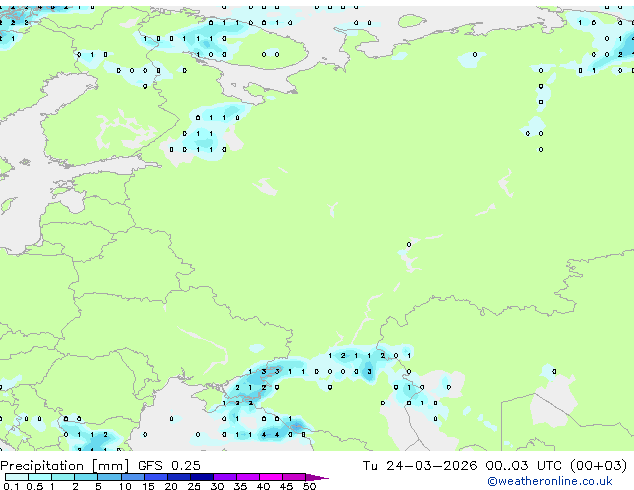Select the 5–10 mm legend color swatch

pyautogui.click(x=109, y=477)
